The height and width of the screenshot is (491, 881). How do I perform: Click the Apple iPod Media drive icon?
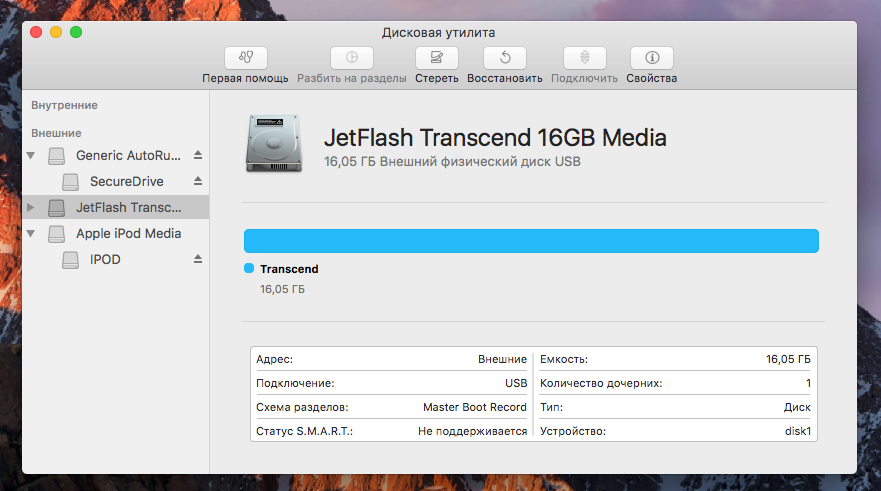(56, 234)
